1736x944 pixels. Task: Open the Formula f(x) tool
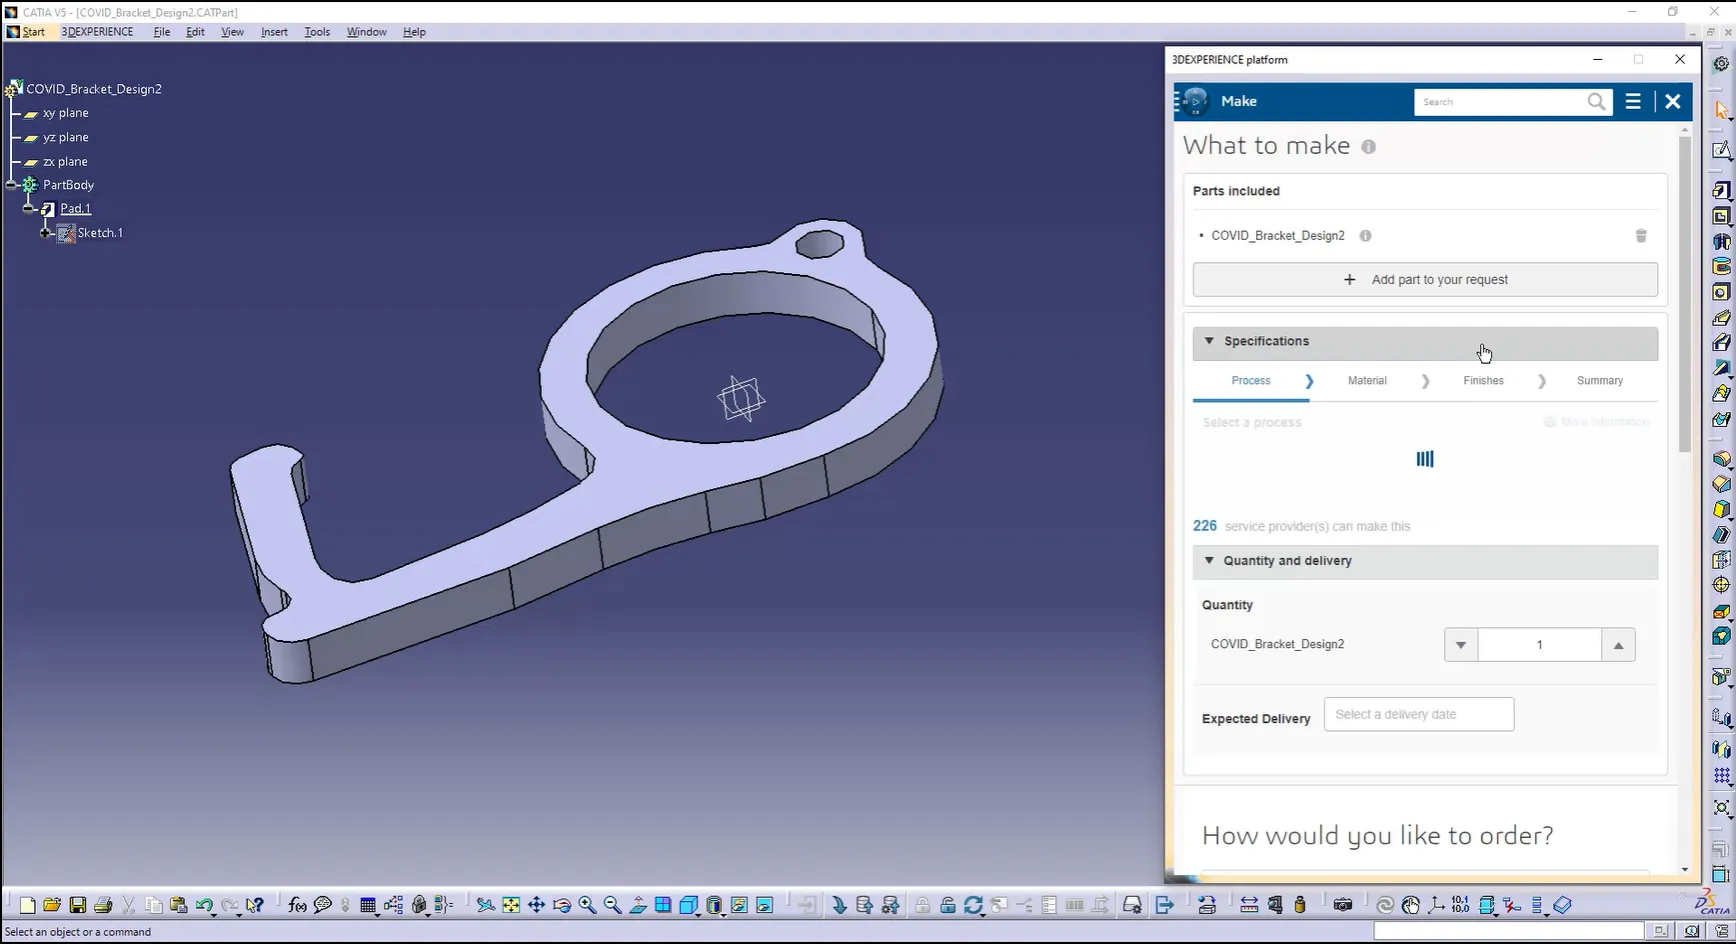click(297, 905)
